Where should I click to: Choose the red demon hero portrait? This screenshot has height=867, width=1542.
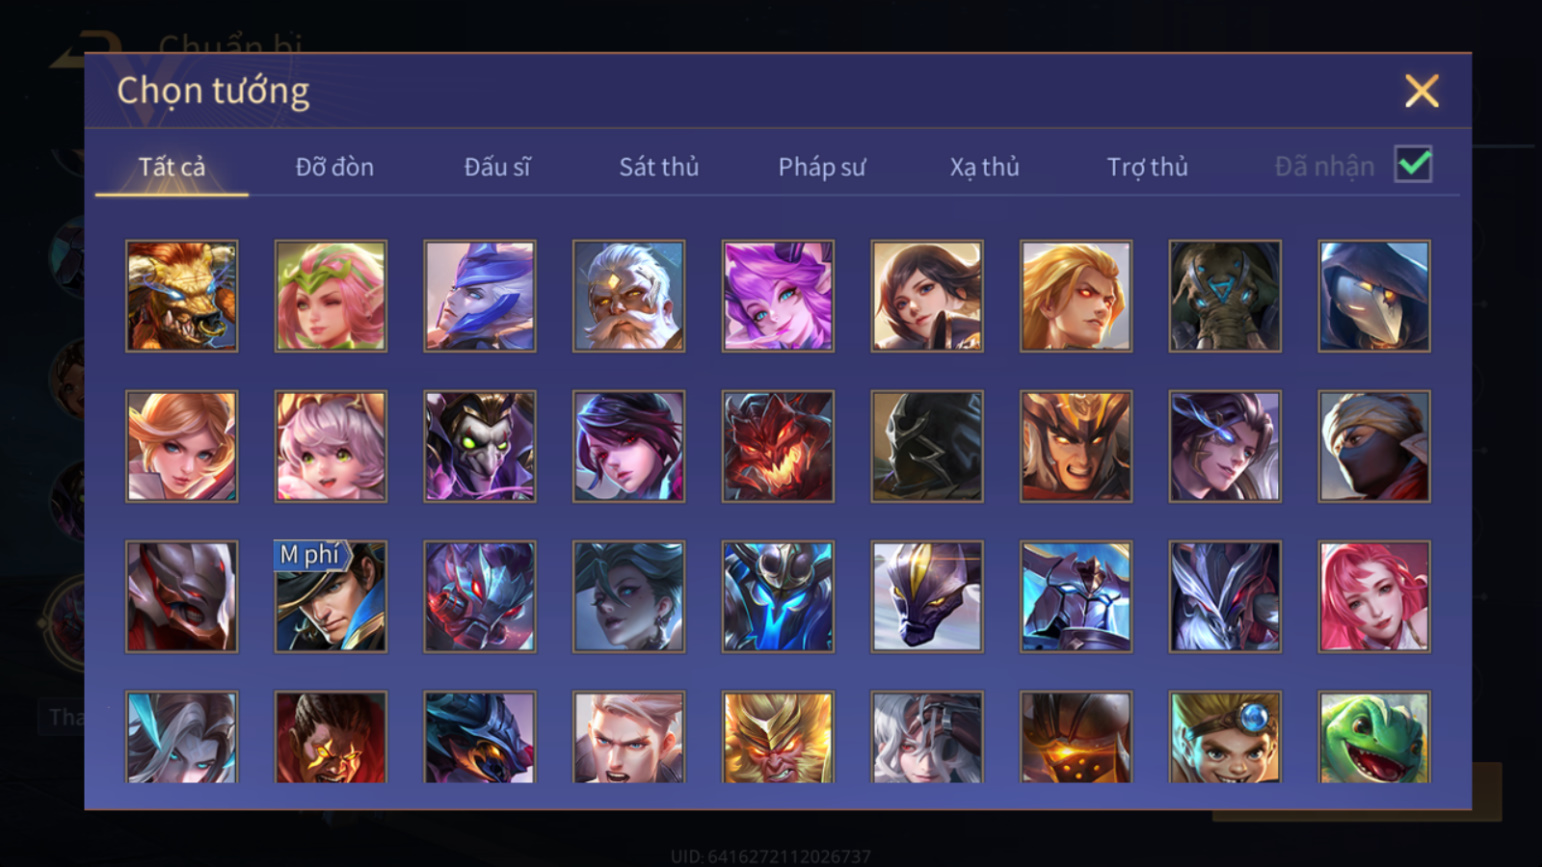point(778,446)
